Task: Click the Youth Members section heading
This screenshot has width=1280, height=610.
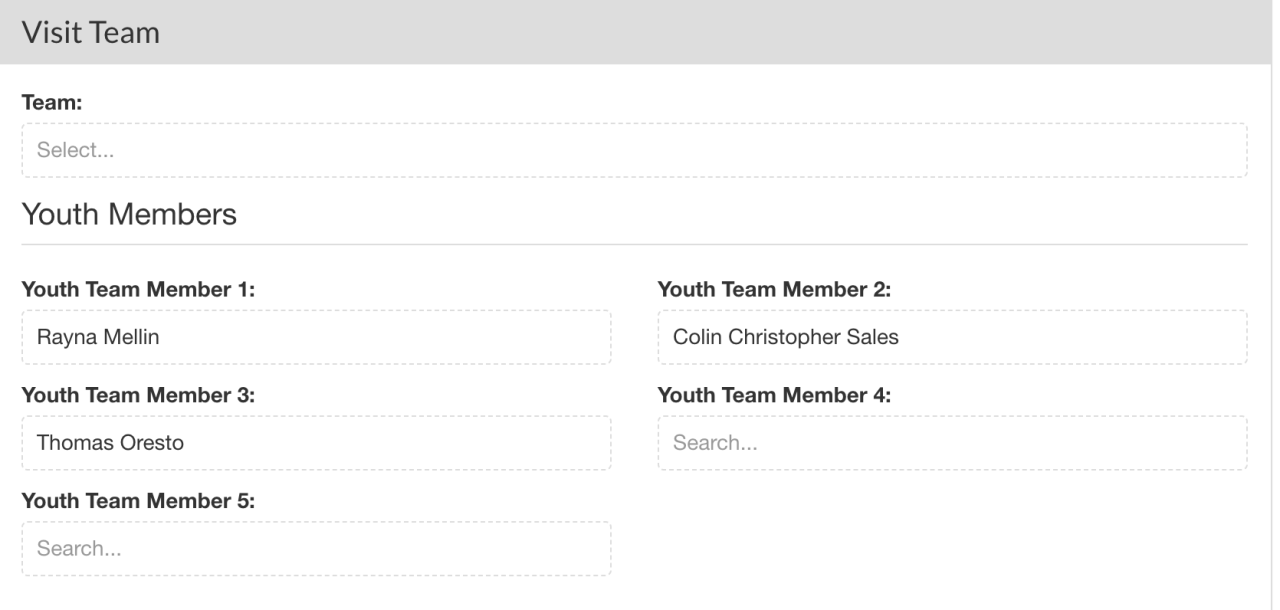Action: pyautogui.click(x=129, y=214)
